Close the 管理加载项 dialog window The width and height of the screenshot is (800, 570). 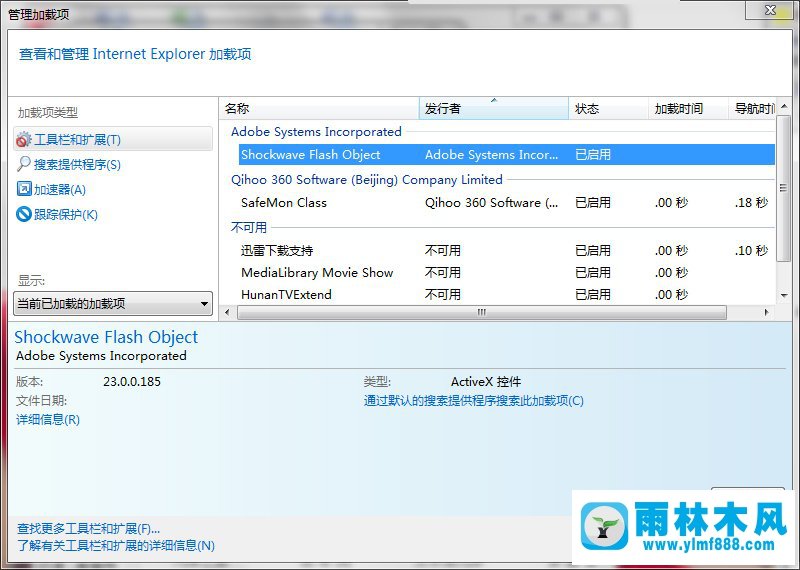[770, 10]
